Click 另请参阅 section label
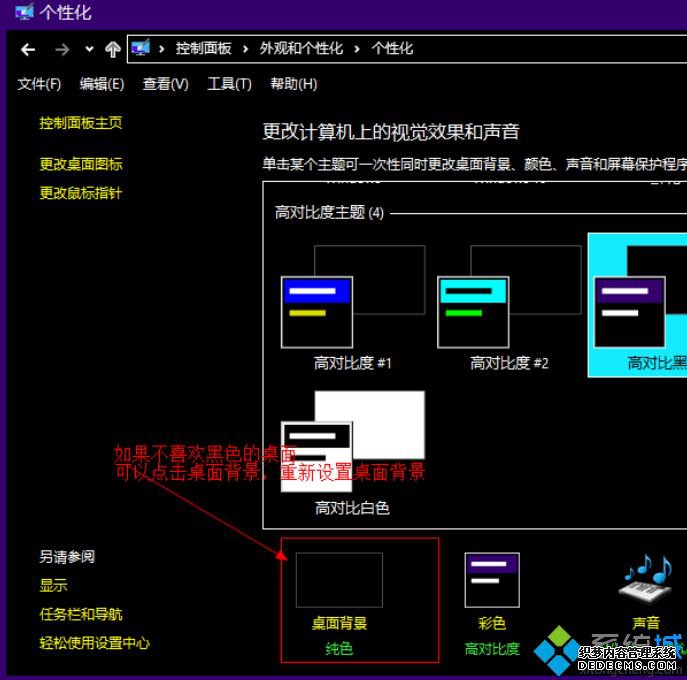687x680 pixels. pos(67,557)
